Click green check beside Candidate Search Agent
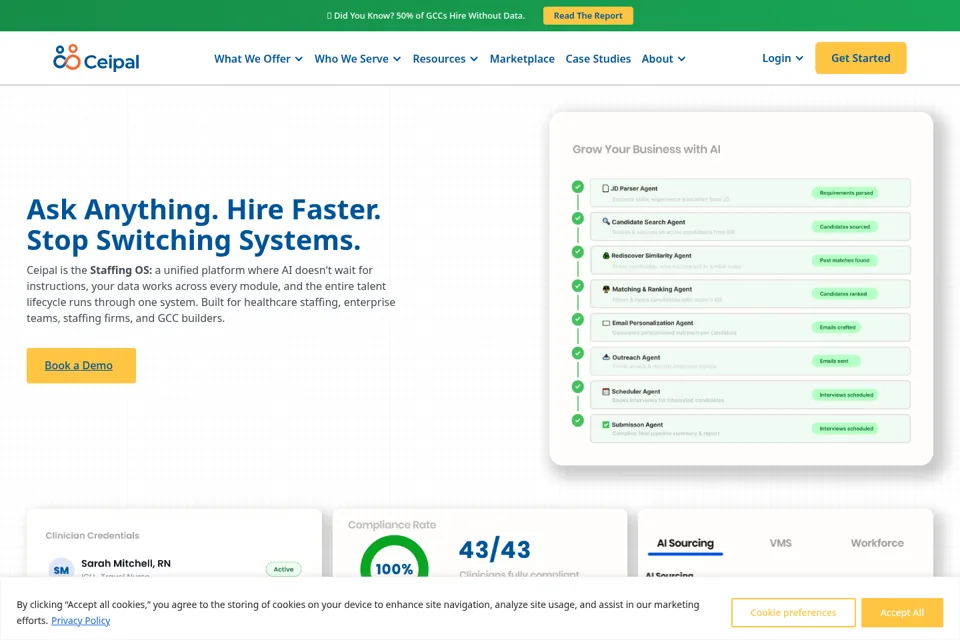Screen dimensions: 960x640 [x=577, y=218]
